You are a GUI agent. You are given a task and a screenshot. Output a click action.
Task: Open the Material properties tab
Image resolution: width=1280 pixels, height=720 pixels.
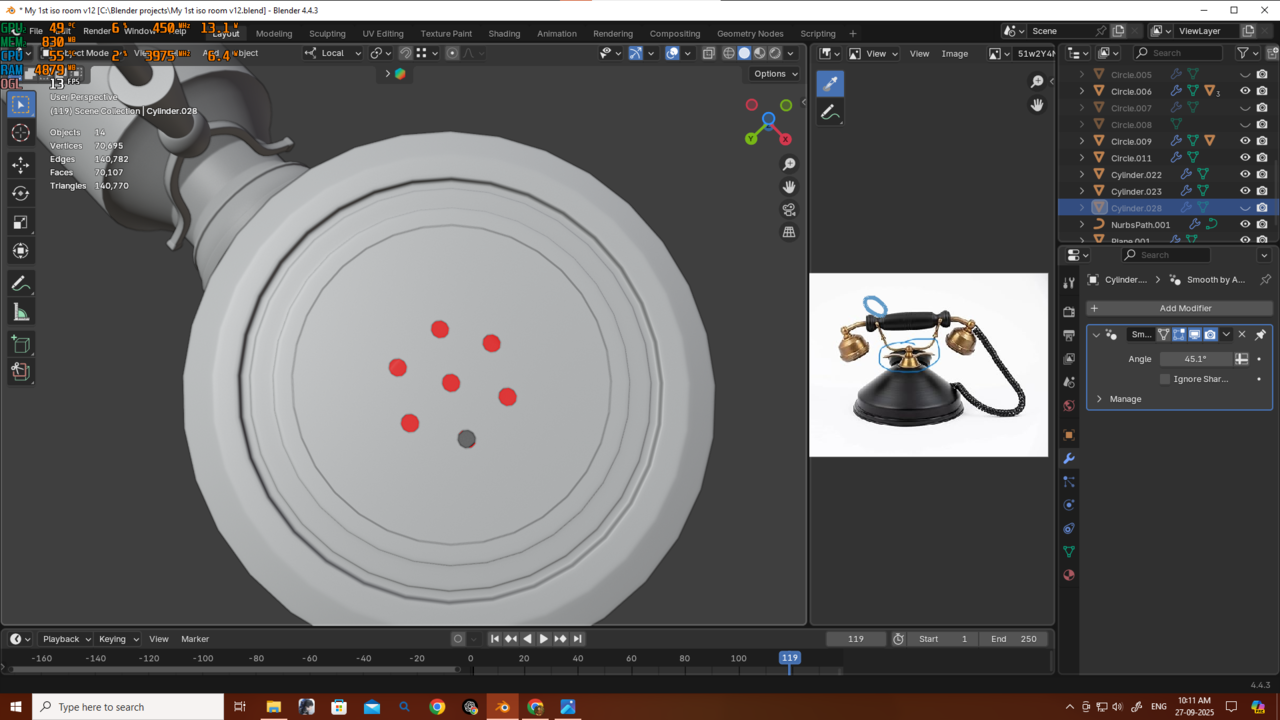[1069, 575]
